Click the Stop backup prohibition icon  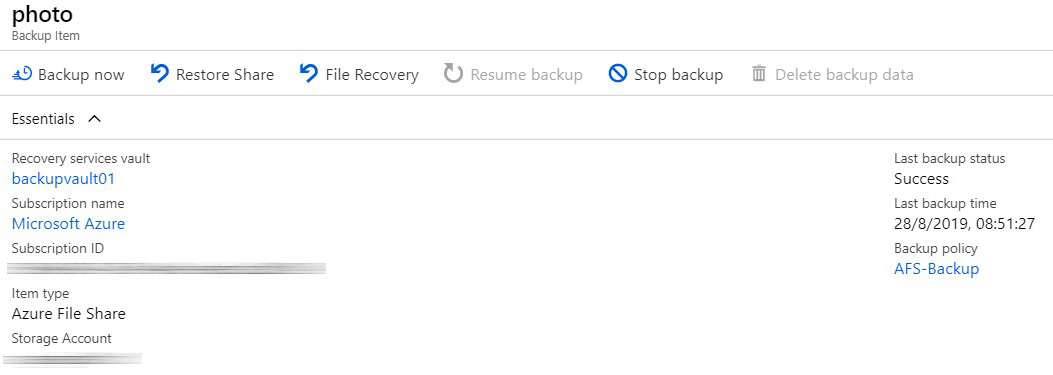pos(617,74)
